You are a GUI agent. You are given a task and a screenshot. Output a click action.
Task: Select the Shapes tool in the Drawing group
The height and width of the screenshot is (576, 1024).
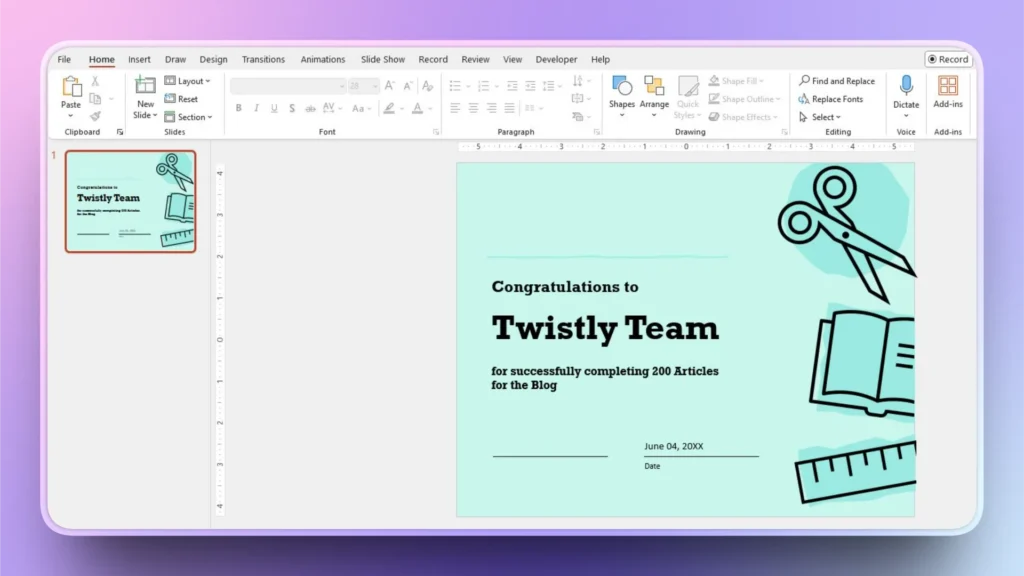[x=621, y=92]
